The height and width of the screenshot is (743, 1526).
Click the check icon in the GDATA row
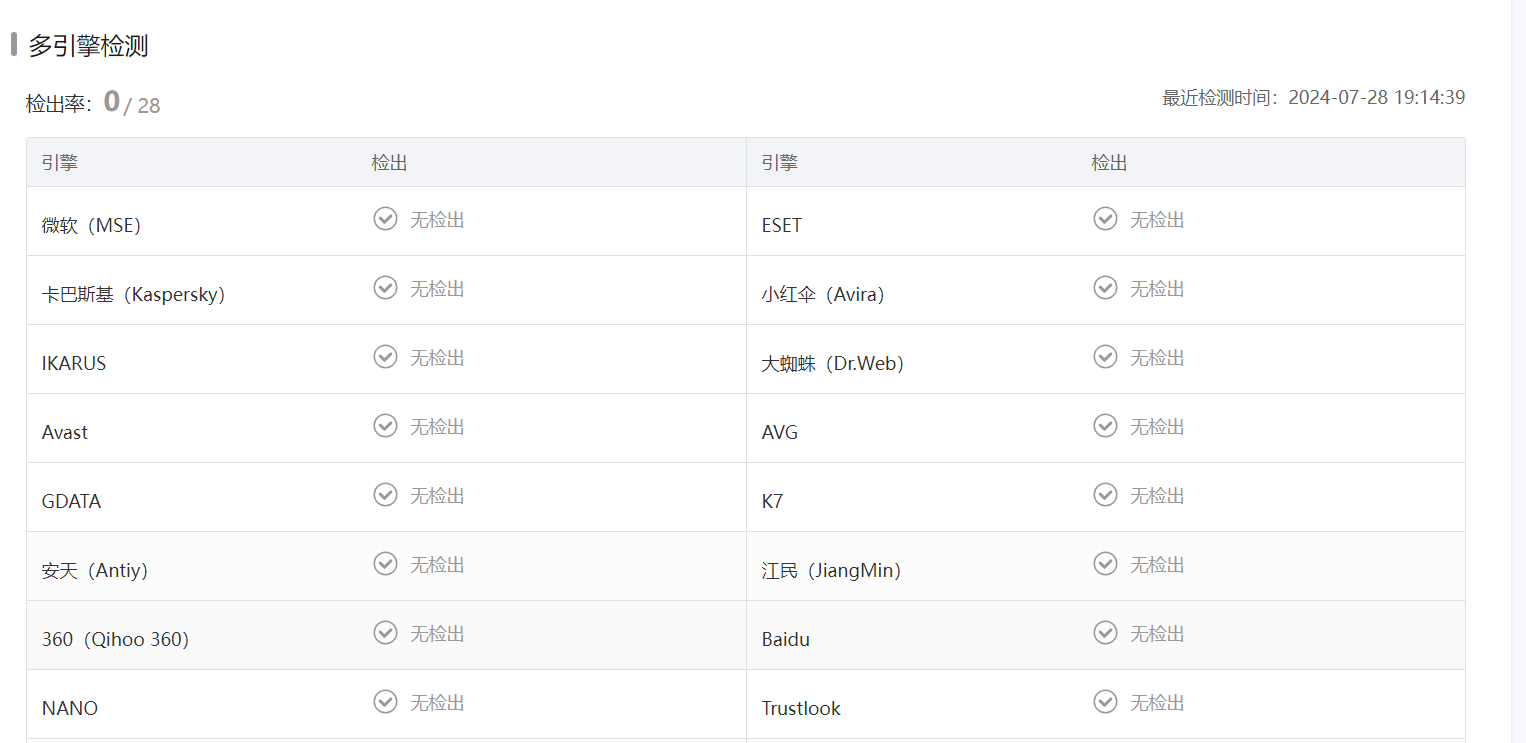click(385, 495)
